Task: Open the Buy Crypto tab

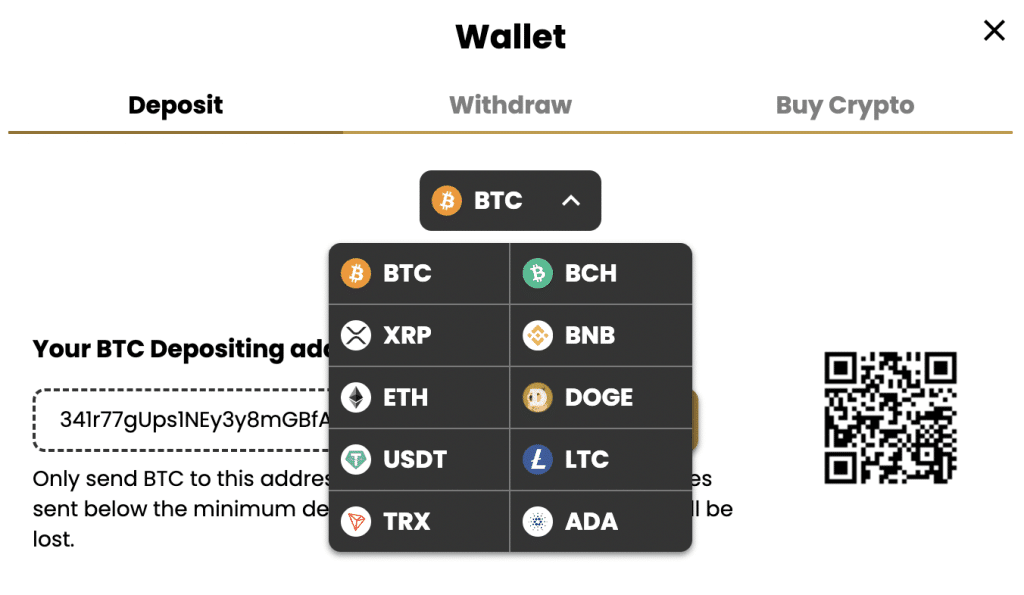Action: point(844,106)
